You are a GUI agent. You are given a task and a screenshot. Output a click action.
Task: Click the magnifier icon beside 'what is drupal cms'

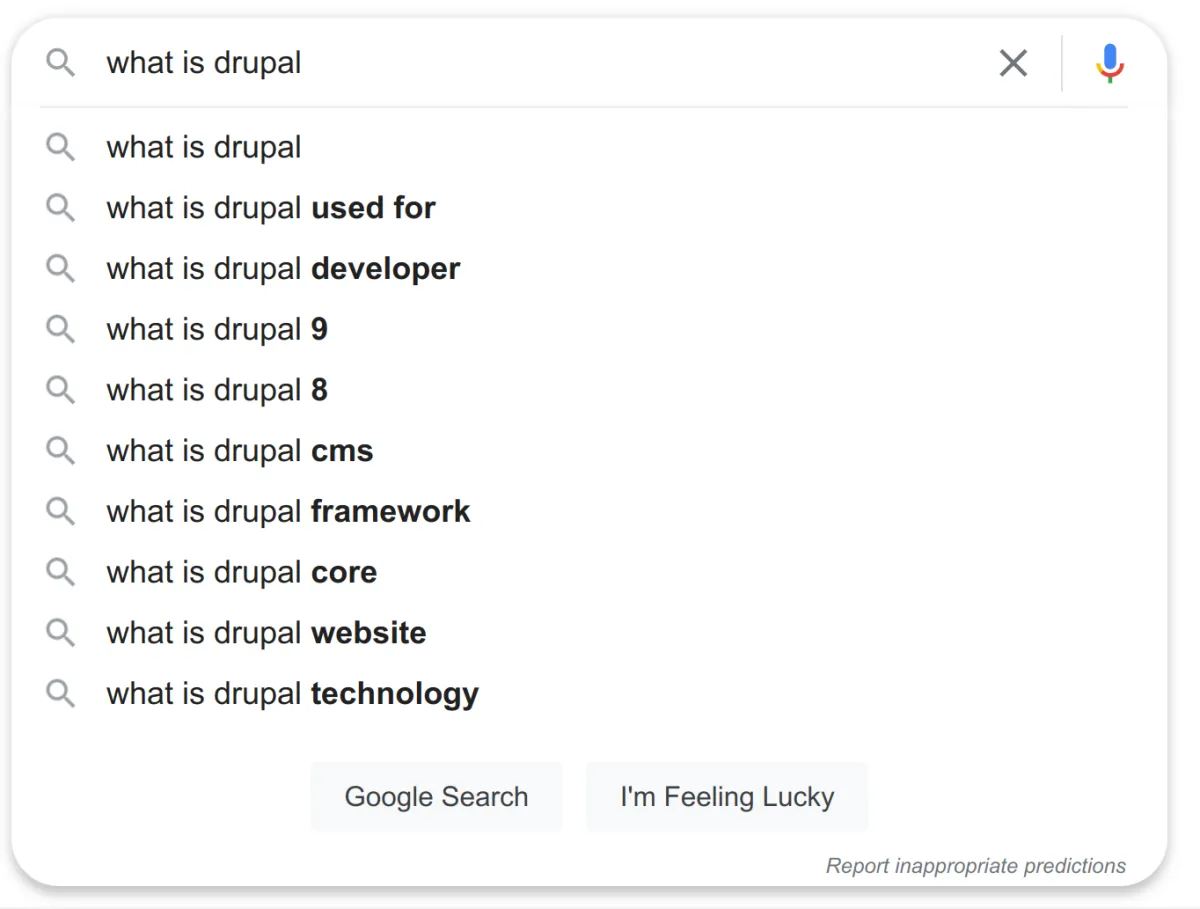click(61, 451)
